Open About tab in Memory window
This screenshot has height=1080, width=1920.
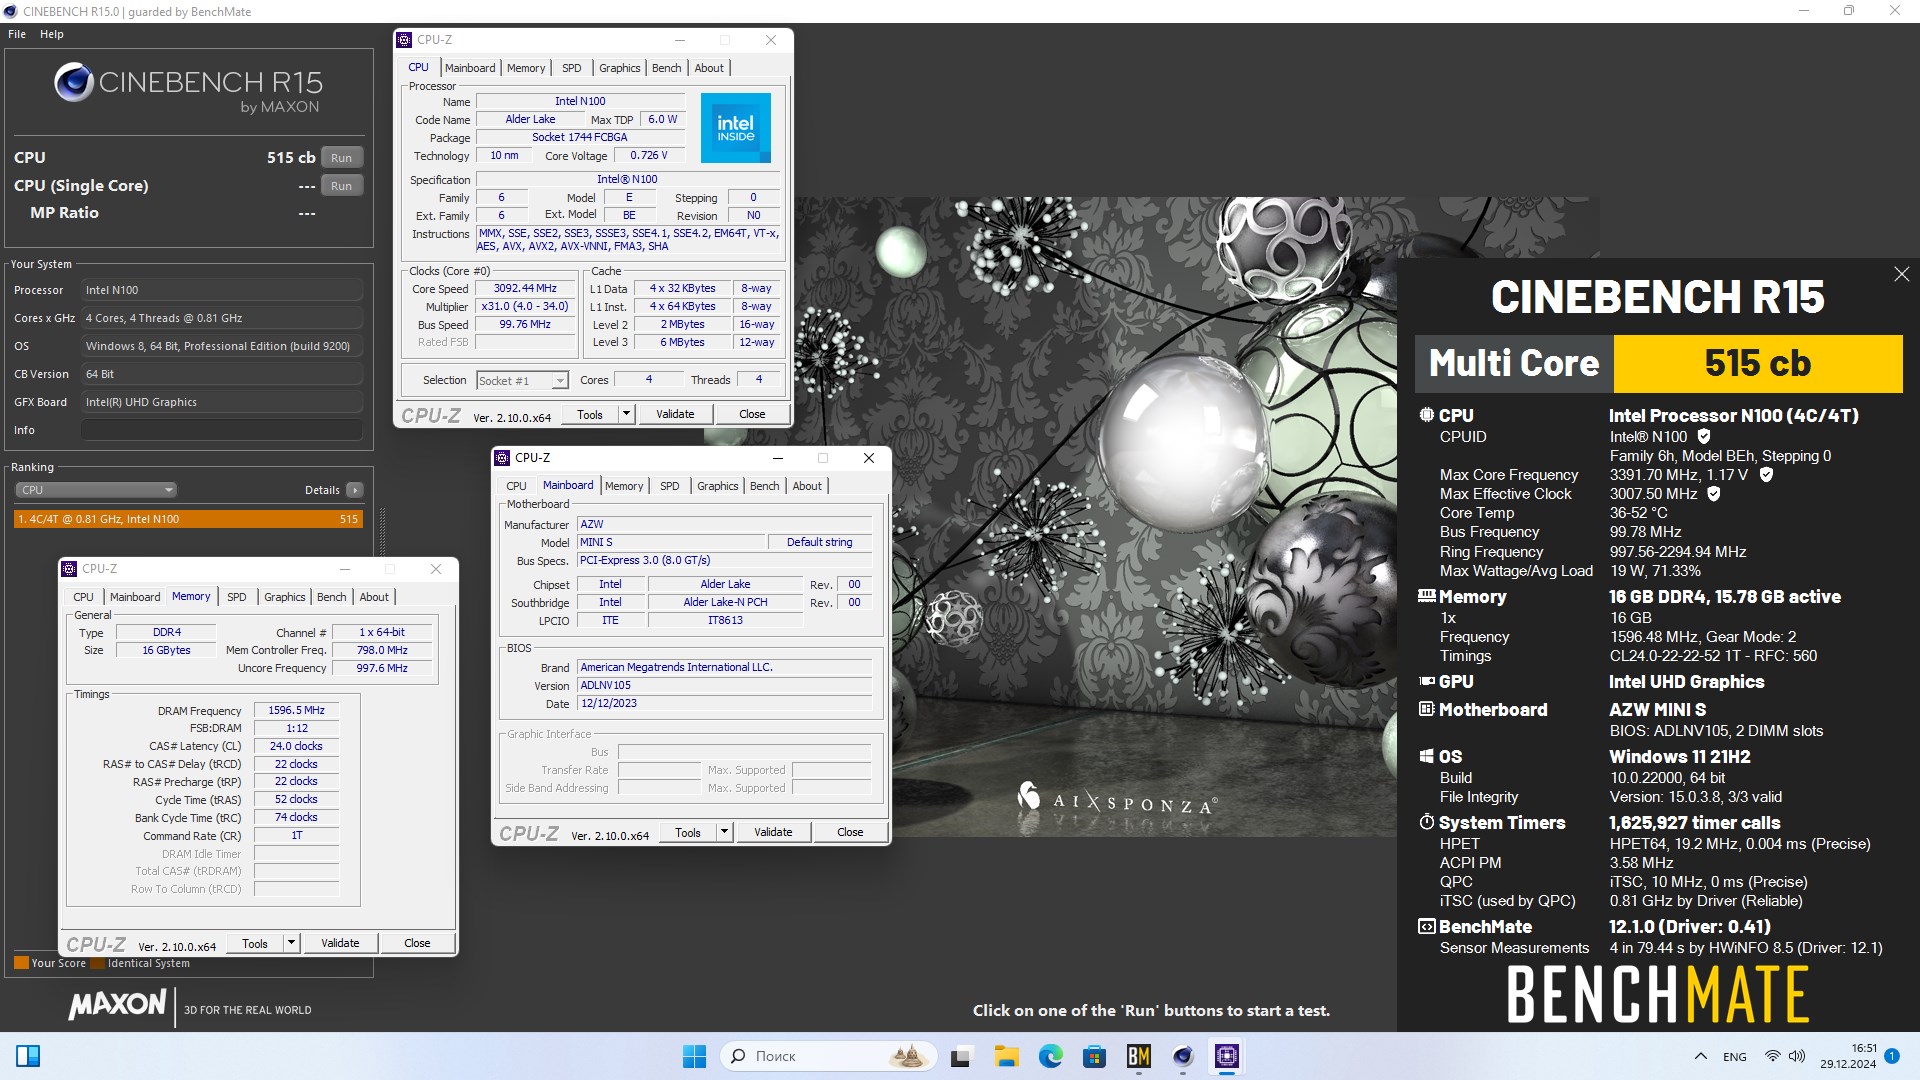tap(374, 597)
